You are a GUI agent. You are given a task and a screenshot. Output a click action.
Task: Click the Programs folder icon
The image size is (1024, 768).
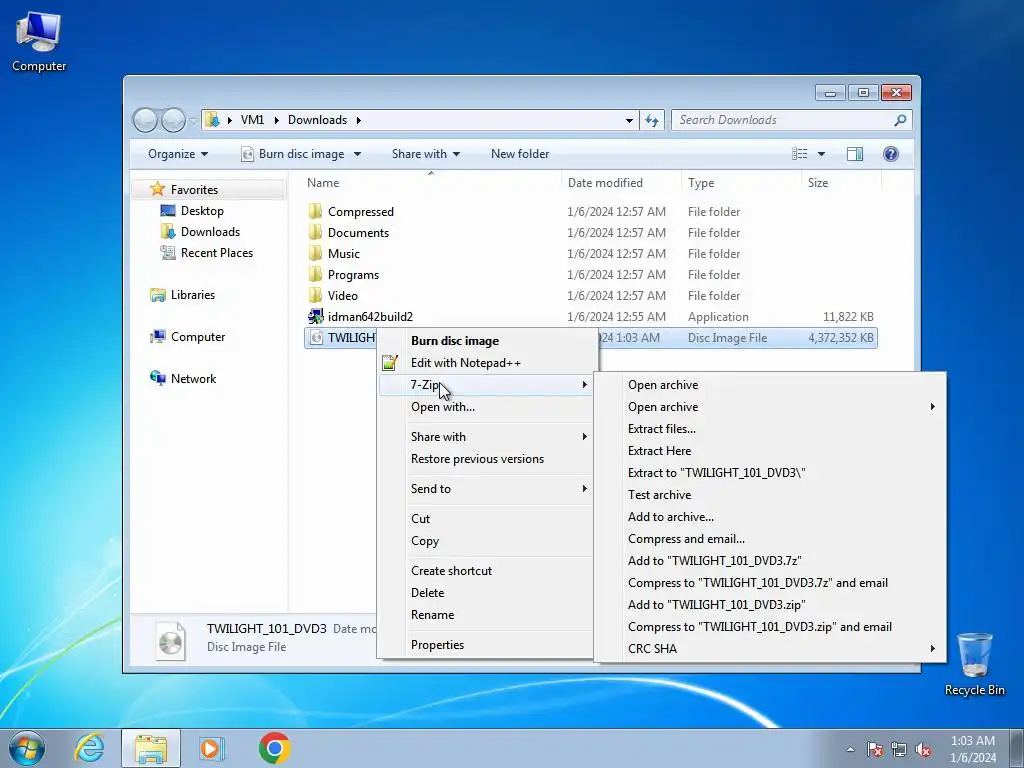[x=315, y=274]
